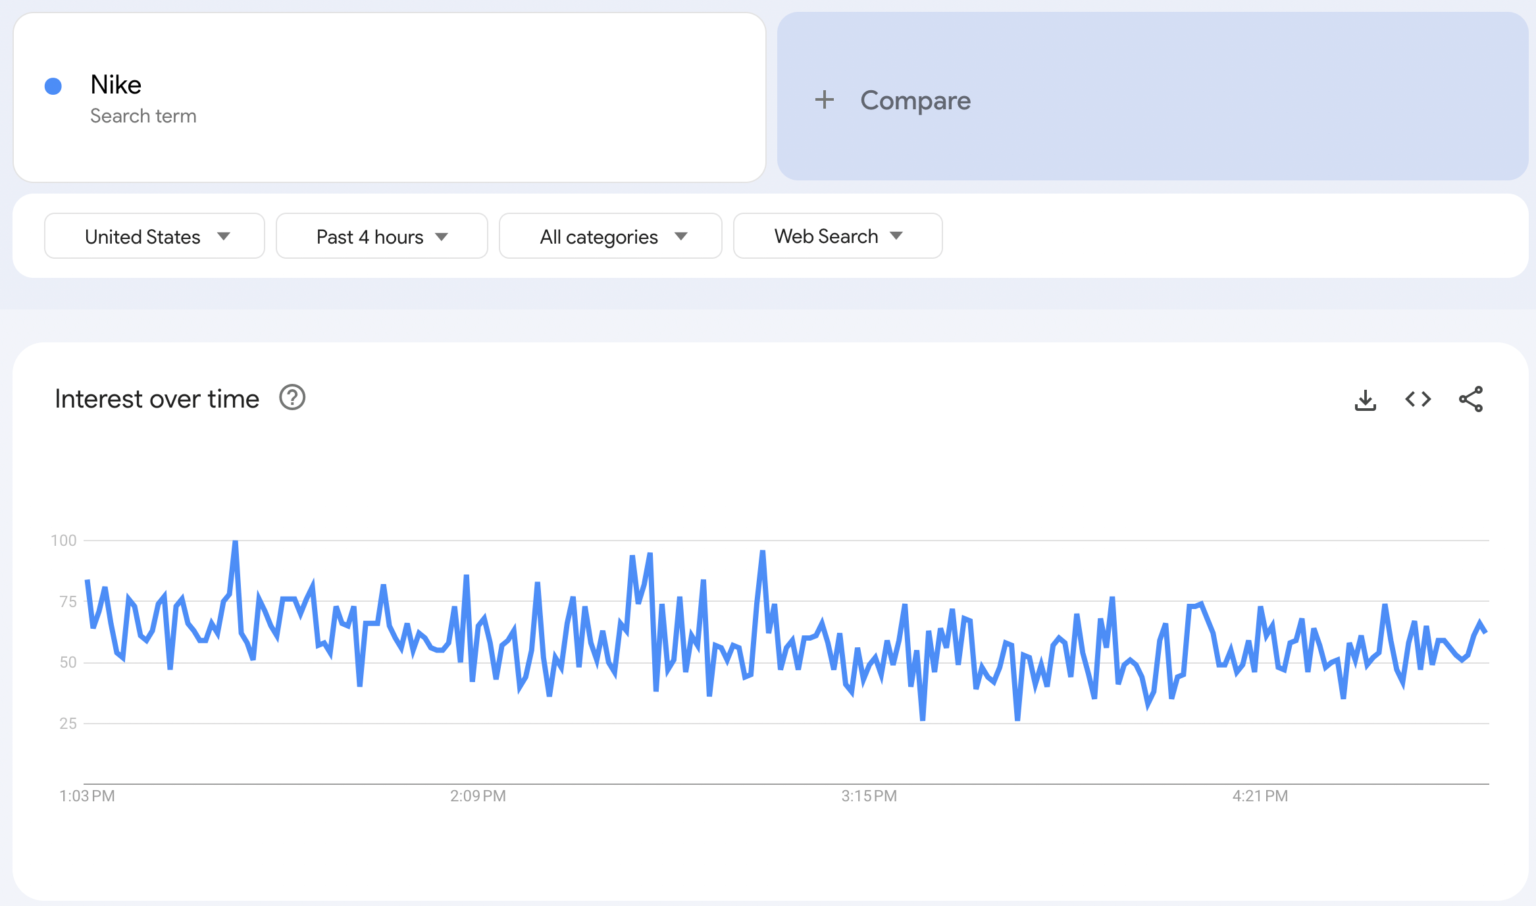Open the All categories dropdown
Screen dimensions: 1536x906
coord(610,236)
